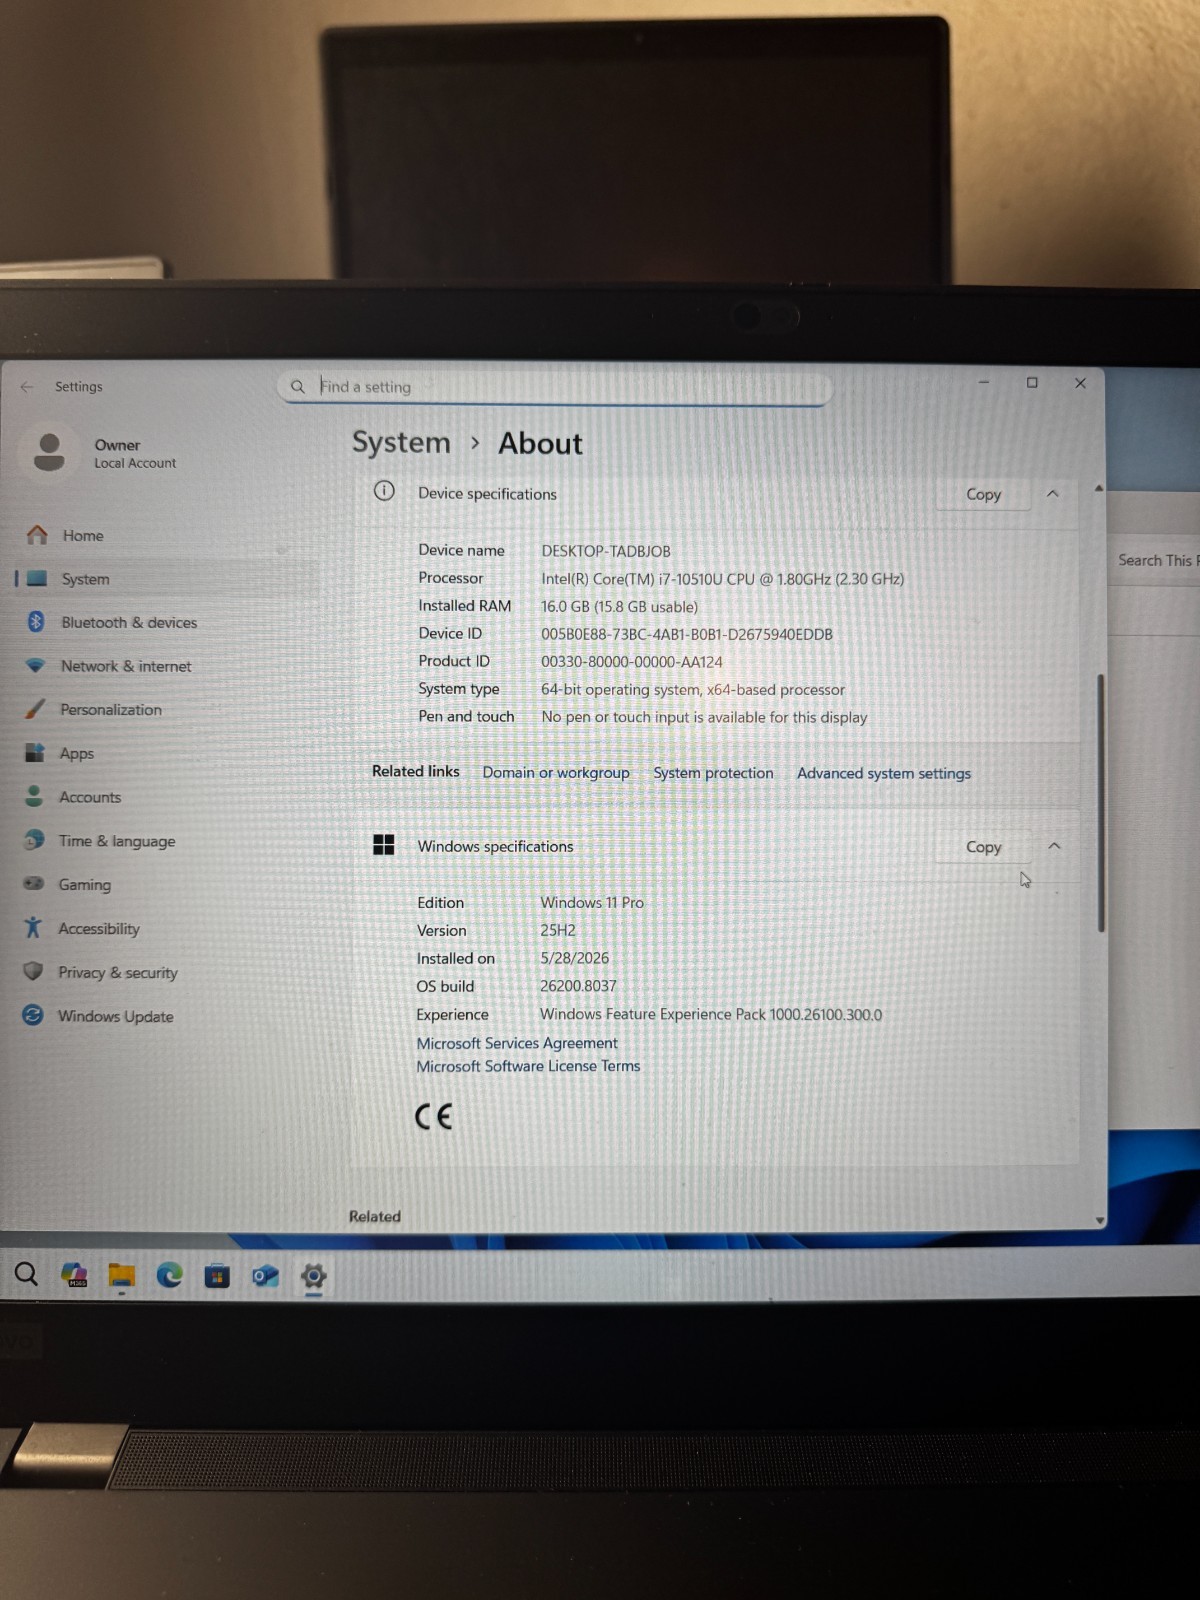Collapse the Windows specifications section
This screenshot has height=1600, width=1200.
1054,846
